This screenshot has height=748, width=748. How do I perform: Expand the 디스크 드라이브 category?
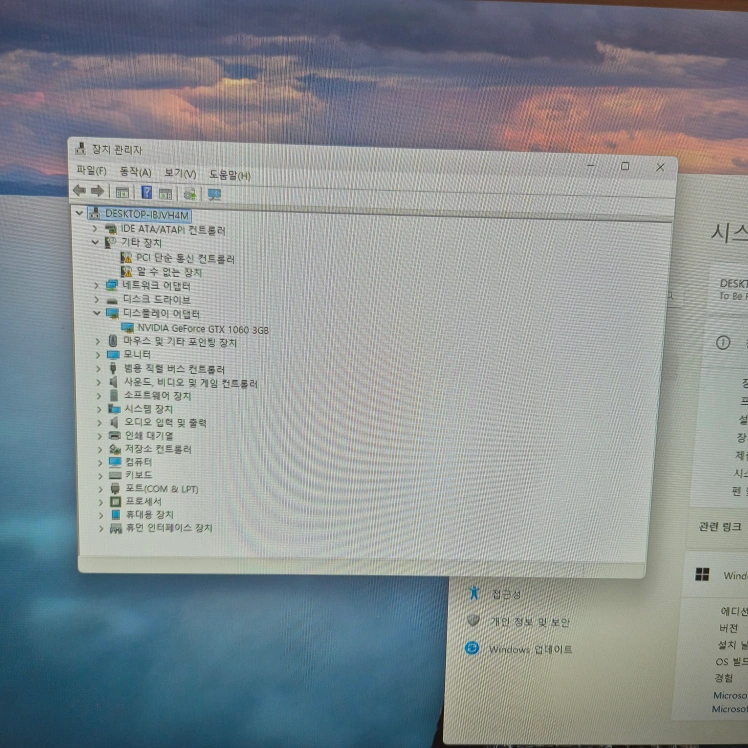click(x=96, y=299)
